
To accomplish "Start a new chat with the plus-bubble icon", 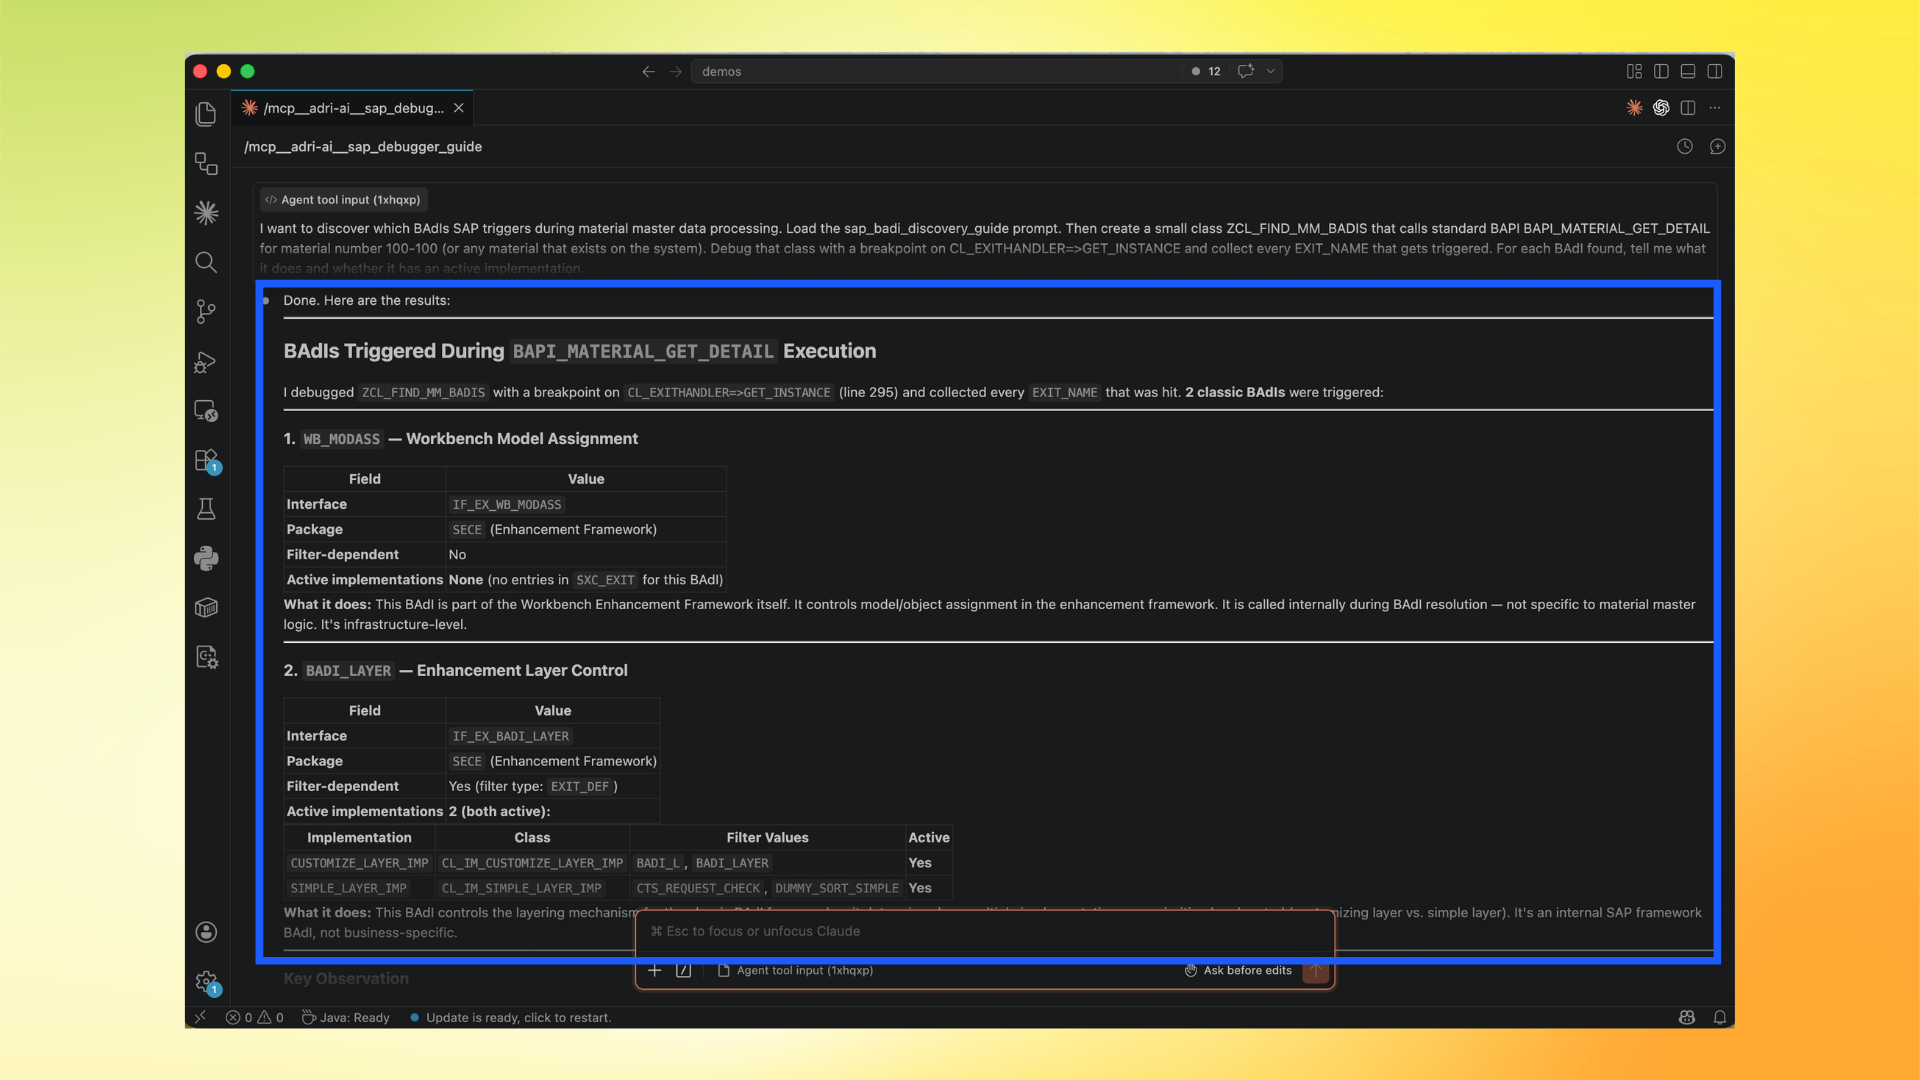I will [x=1718, y=146].
